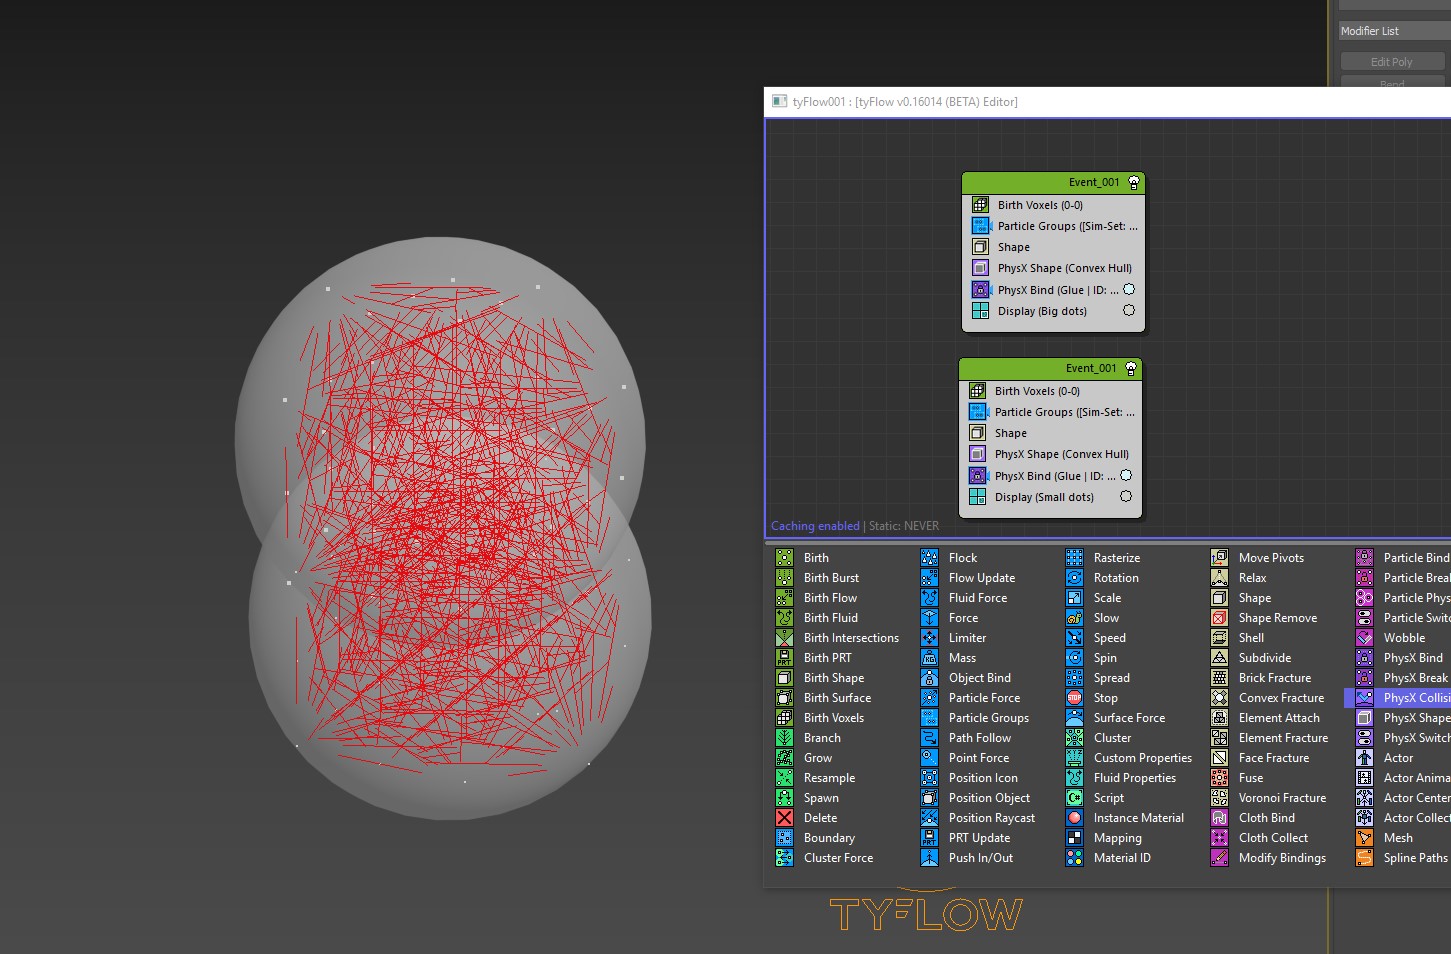Click the Particle Force operator label
This screenshot has width=1451, height=954.
coord(984,698)
